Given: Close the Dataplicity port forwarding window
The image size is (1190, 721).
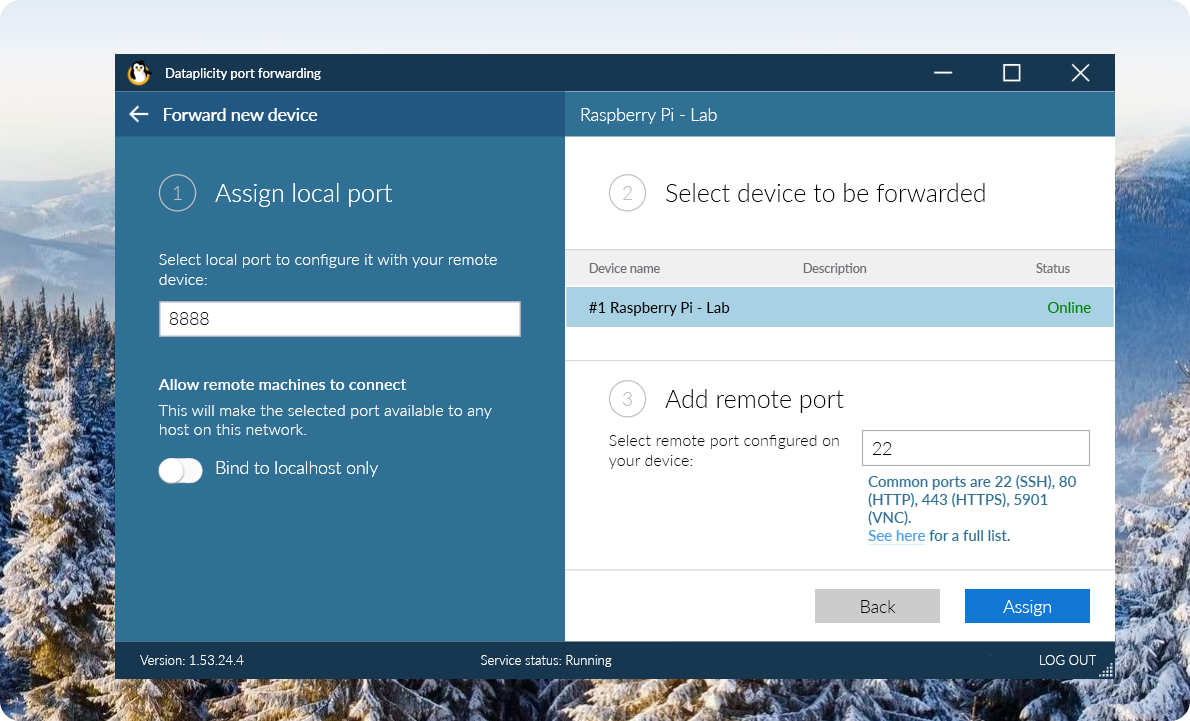Looking at the screenshot, I should [x=1080, y=73].
